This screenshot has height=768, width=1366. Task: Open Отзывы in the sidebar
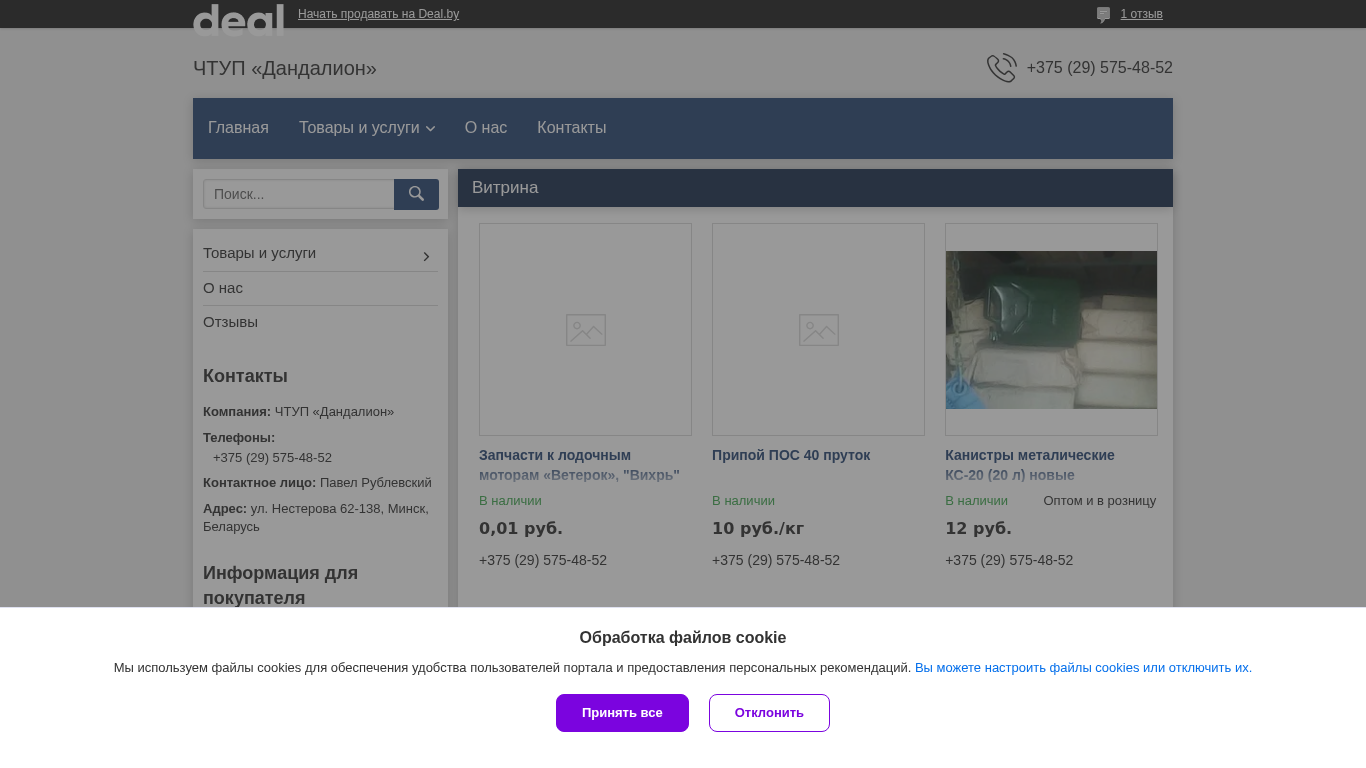pos(230,322)
